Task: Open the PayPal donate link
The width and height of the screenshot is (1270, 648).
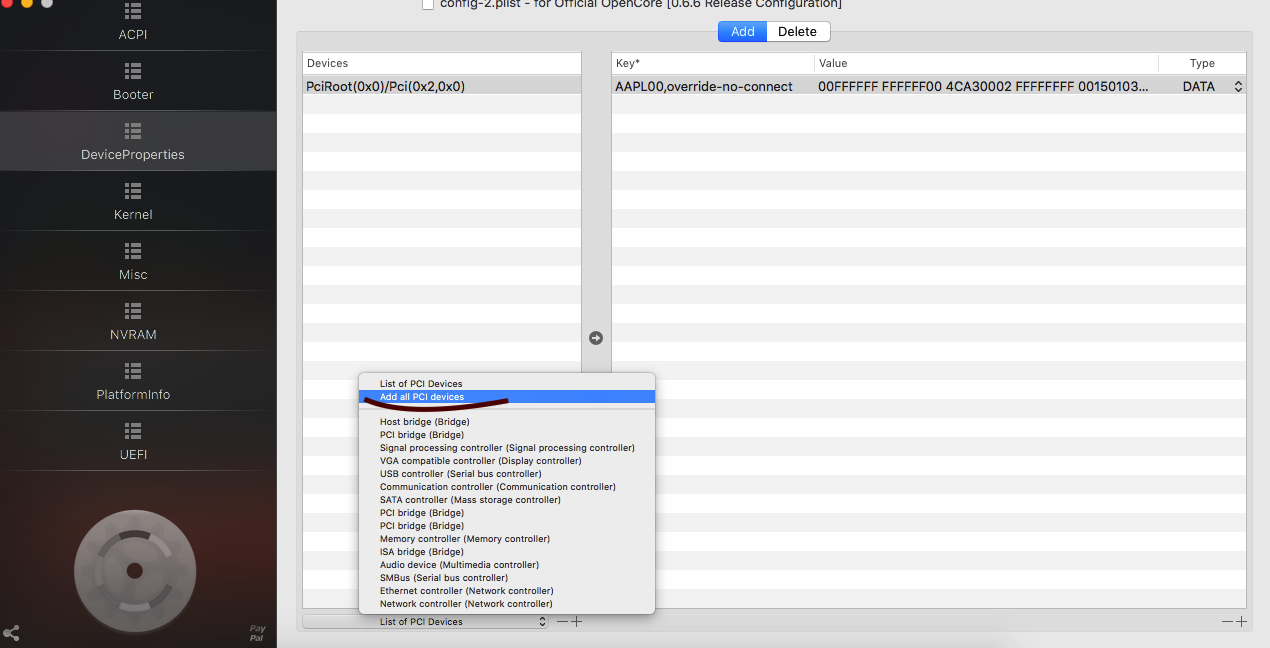Action: (257, 633)
